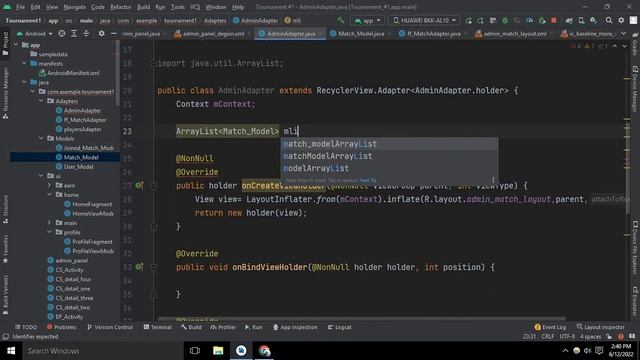Open Project panel options gear

coord(101,33)
